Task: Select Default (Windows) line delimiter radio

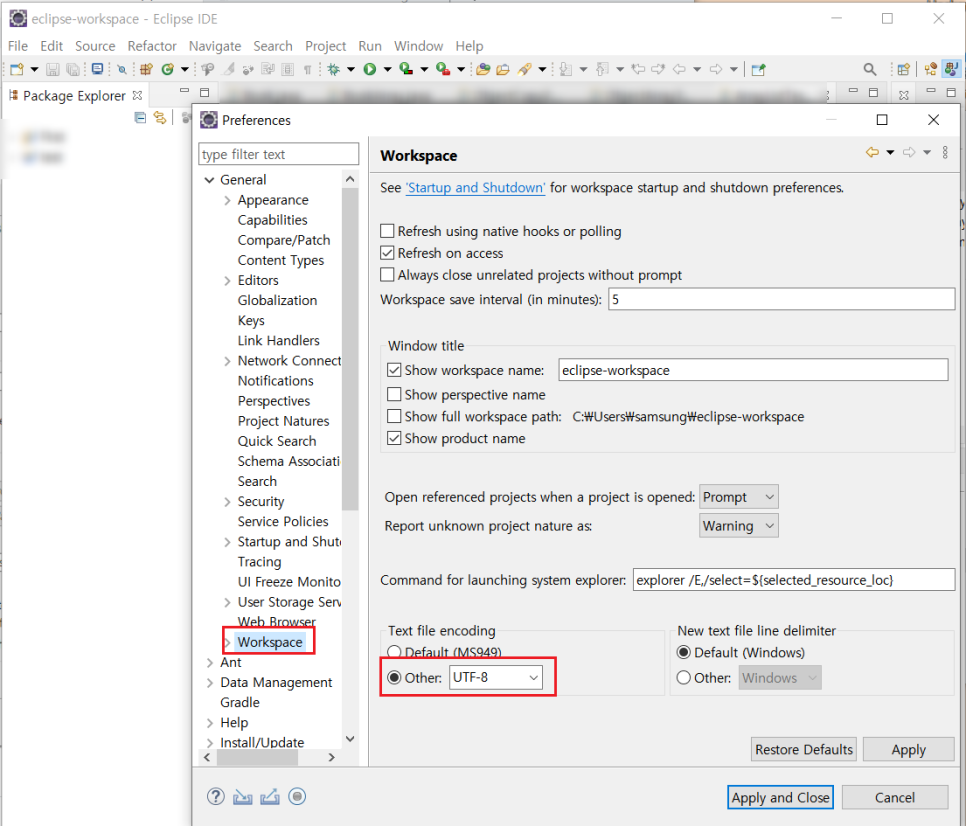Action: 683,652
